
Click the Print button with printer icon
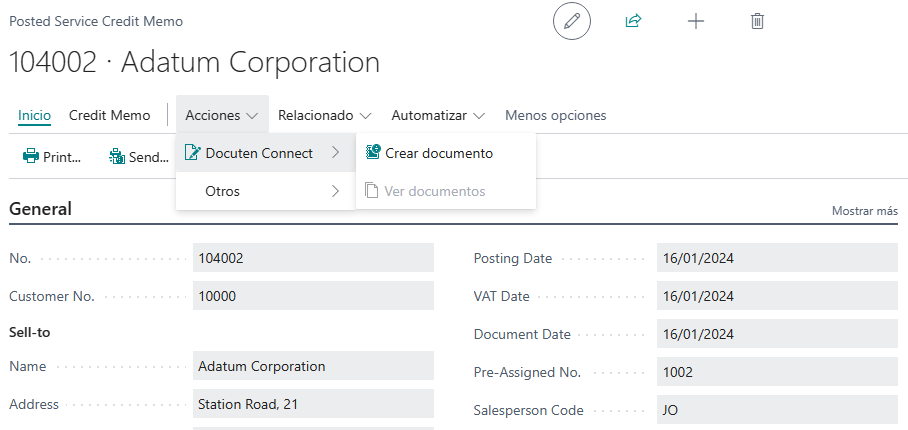(x=53, y=156)
